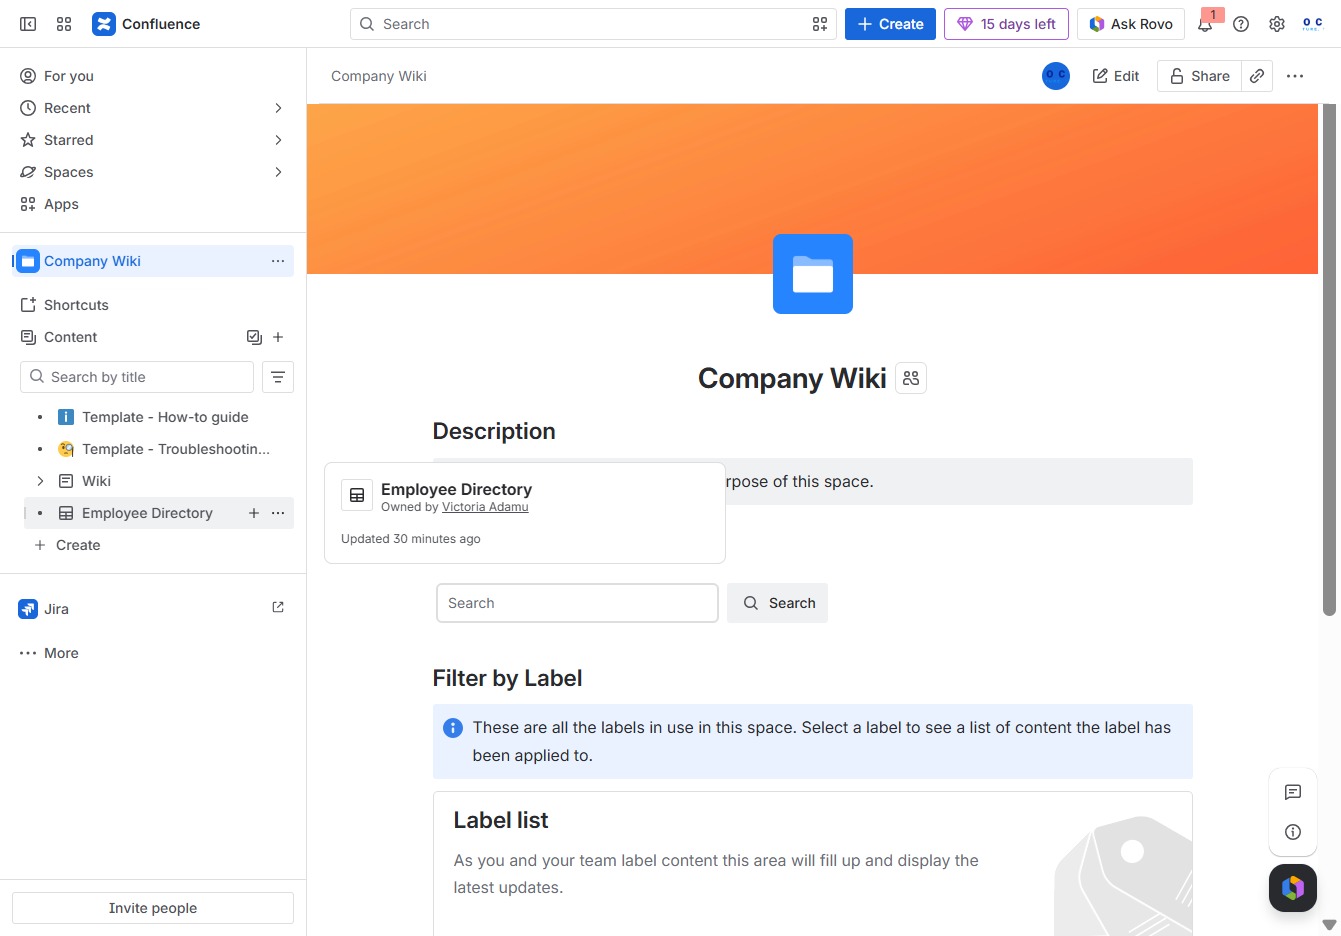This screenshot has height=936, width=1341.
Task: Expand the Recent section
Action: pos(278,108)
